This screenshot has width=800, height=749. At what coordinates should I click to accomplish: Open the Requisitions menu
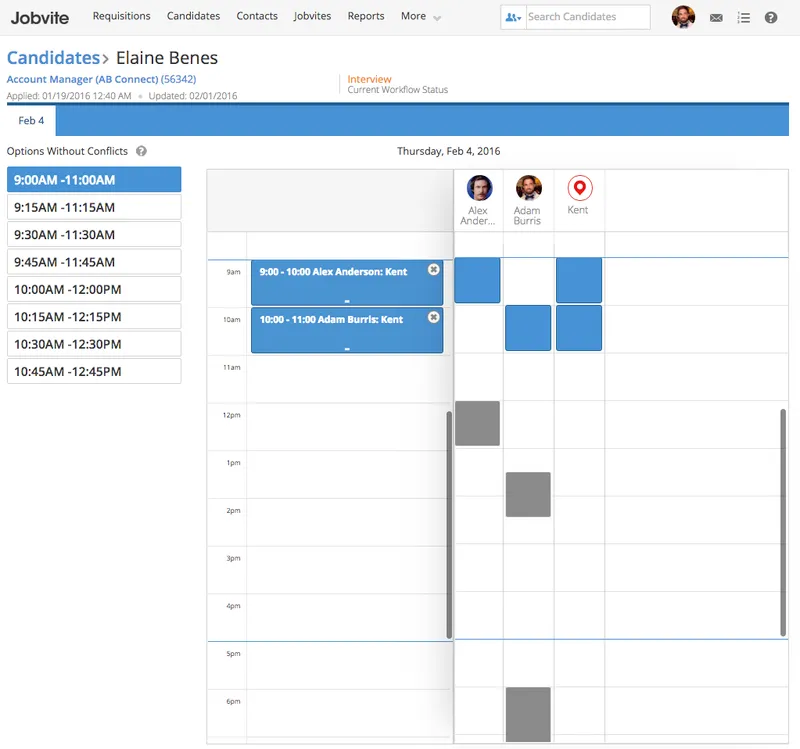[x=121, y=16]
